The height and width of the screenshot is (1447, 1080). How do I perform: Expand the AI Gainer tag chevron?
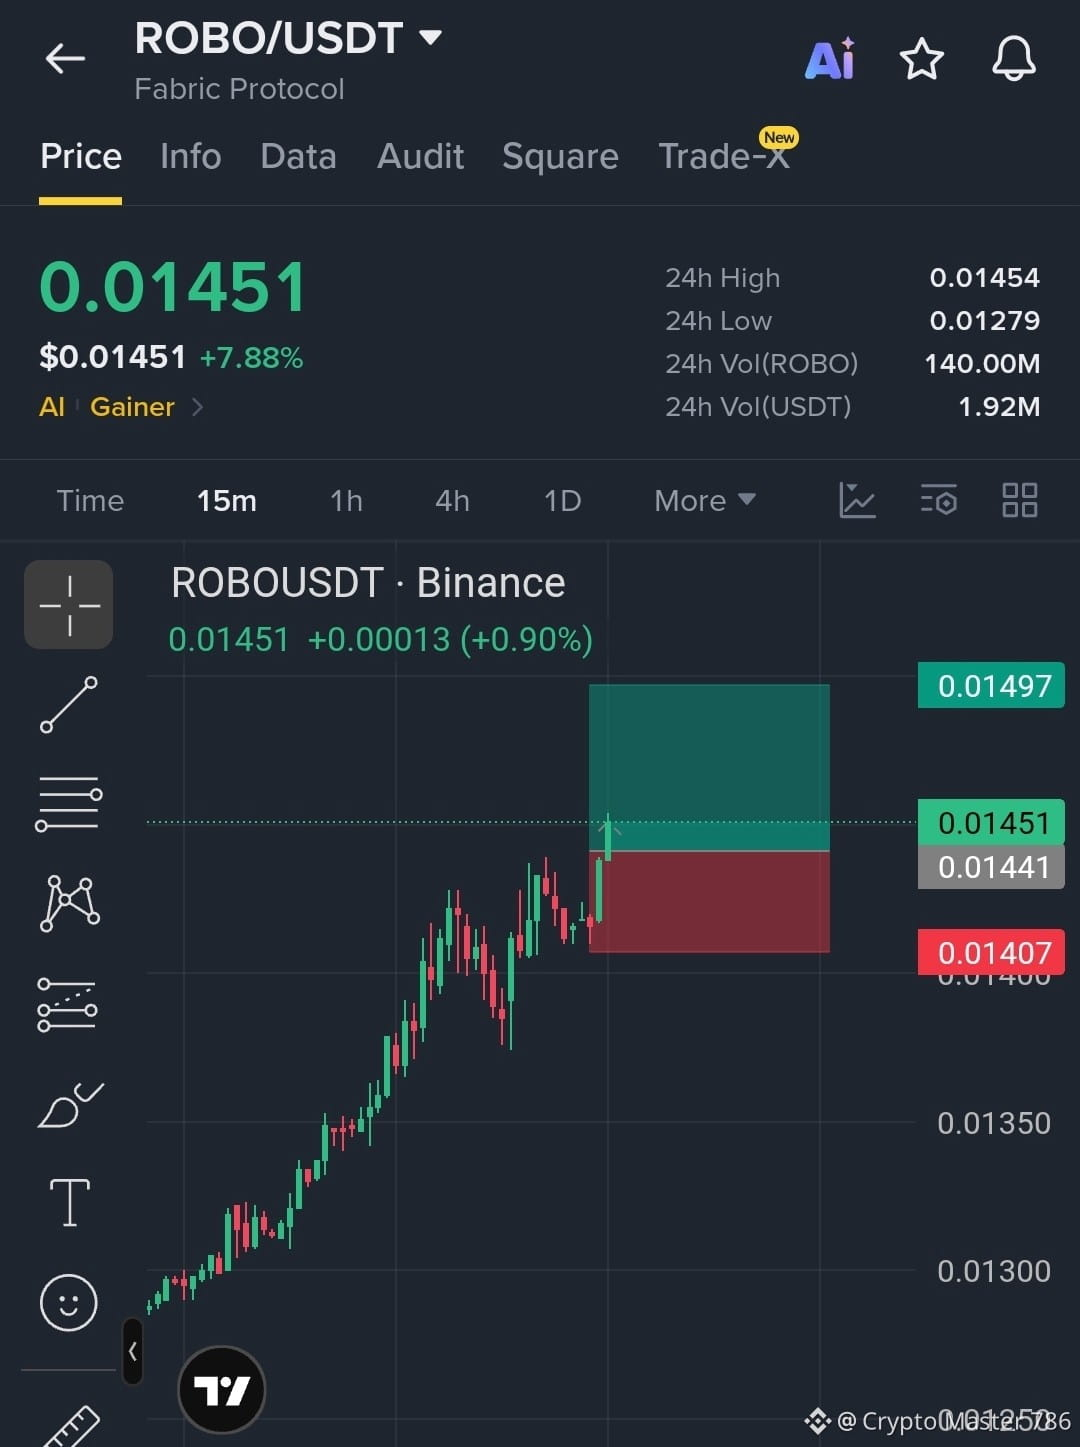[x=197, y=407]
